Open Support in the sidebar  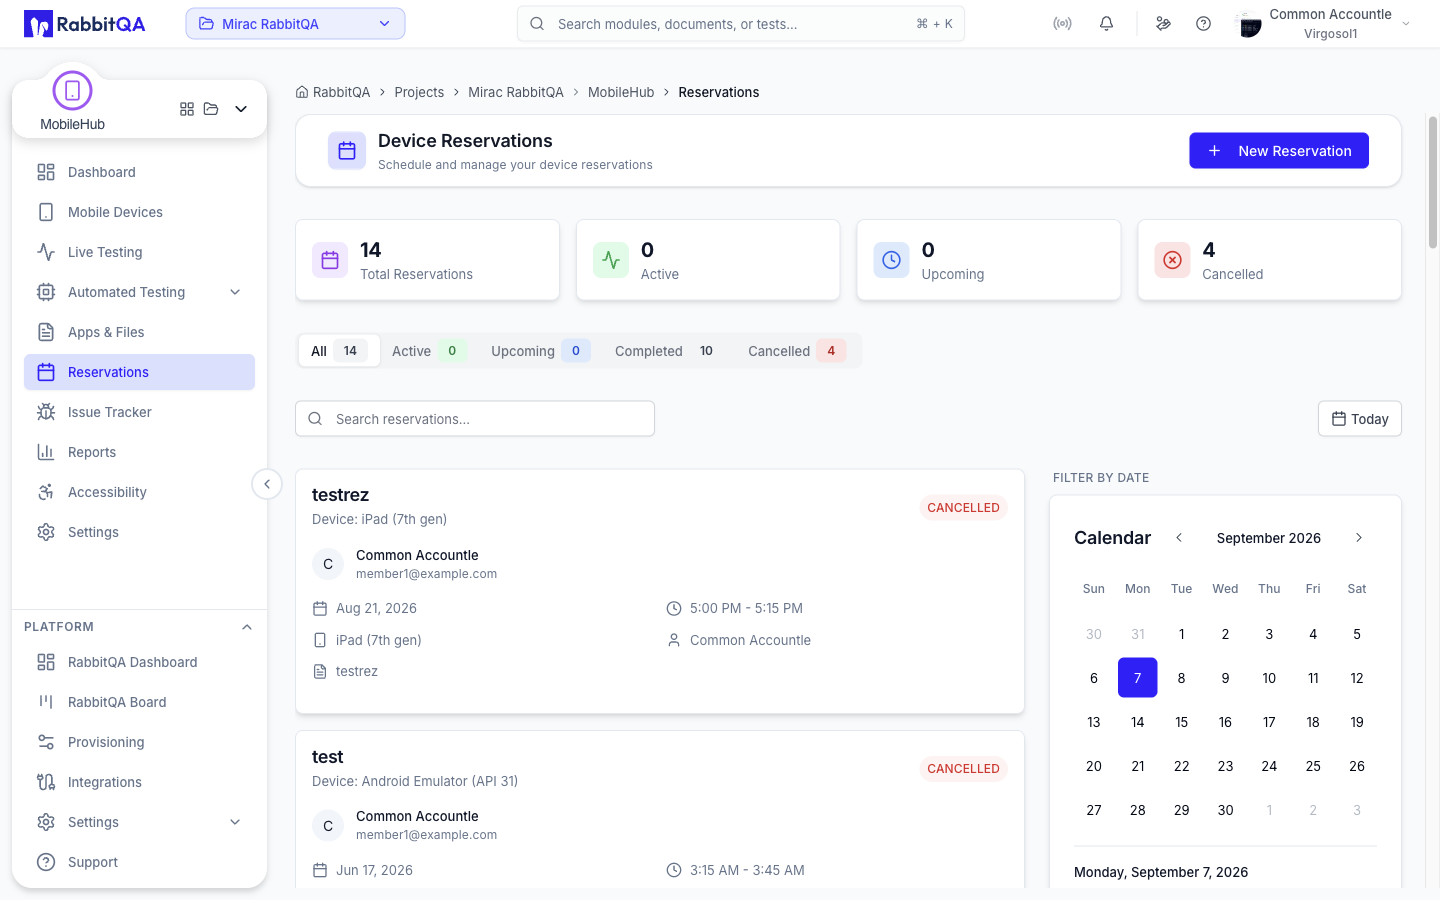click(x=139, y=862)
